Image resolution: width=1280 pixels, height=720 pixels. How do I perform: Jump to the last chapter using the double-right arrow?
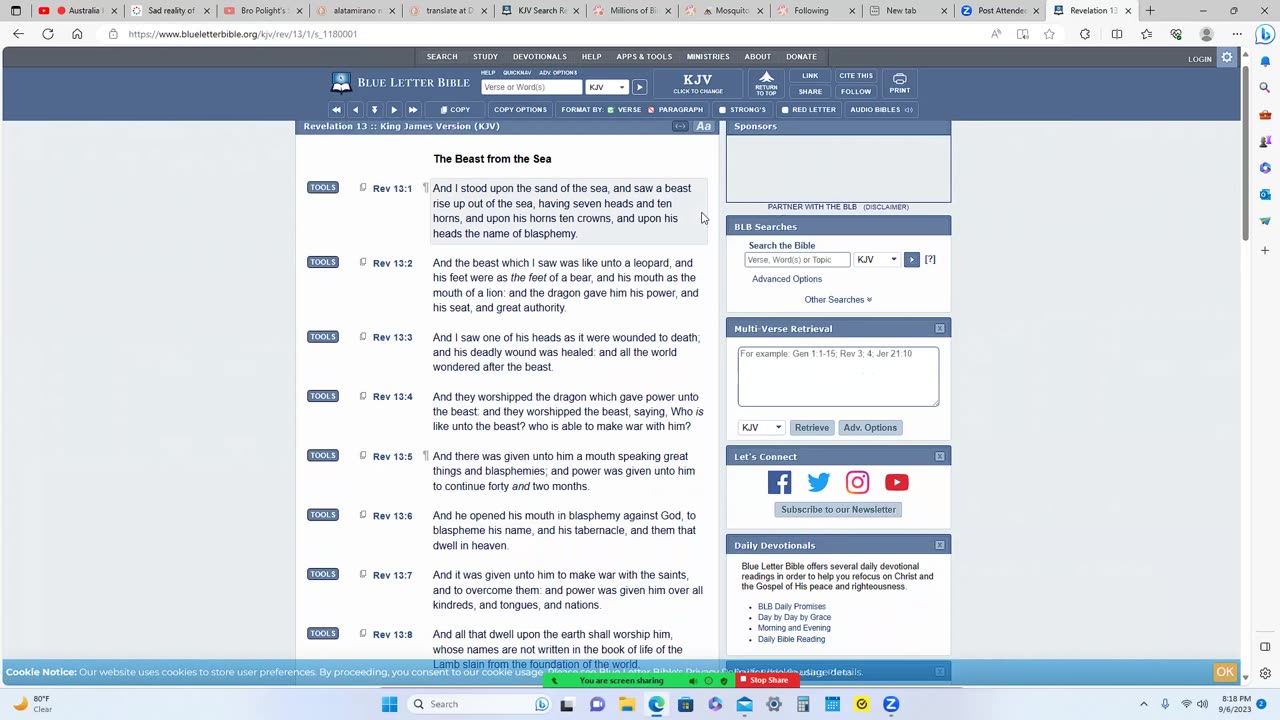pyautogui.click(x=412, y=109)
